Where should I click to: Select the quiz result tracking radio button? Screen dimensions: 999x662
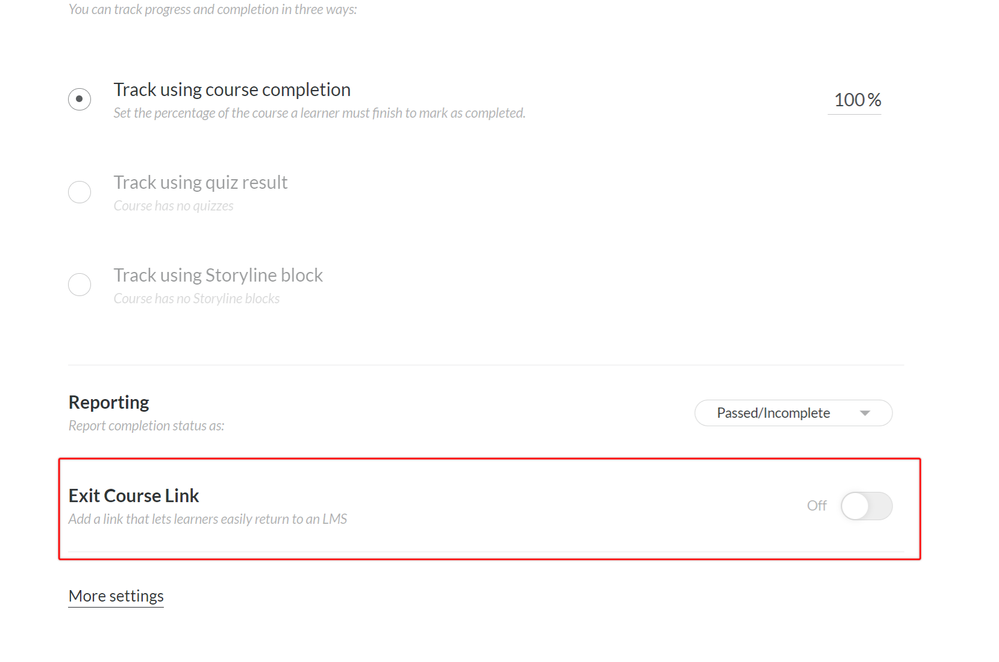pos(80,192)
